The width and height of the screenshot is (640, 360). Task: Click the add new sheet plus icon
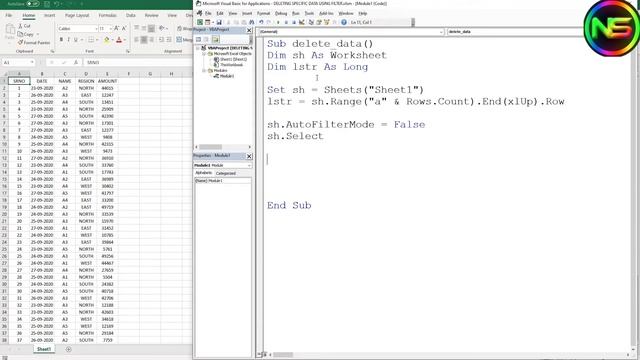click(x=69, y=349)
